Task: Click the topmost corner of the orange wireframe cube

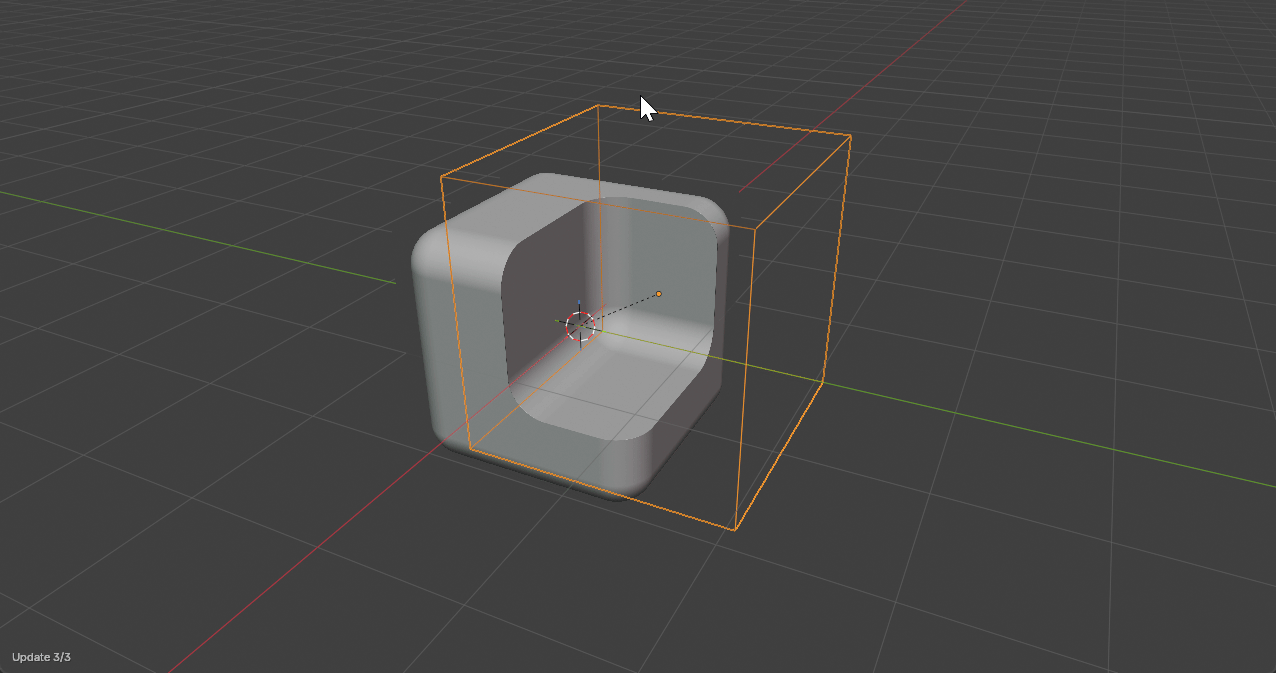Action: (598, 105)
